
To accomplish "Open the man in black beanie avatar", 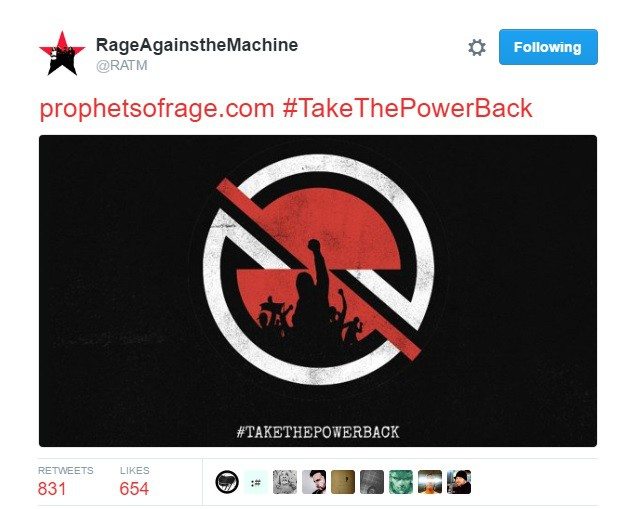I will pos(459,482).
